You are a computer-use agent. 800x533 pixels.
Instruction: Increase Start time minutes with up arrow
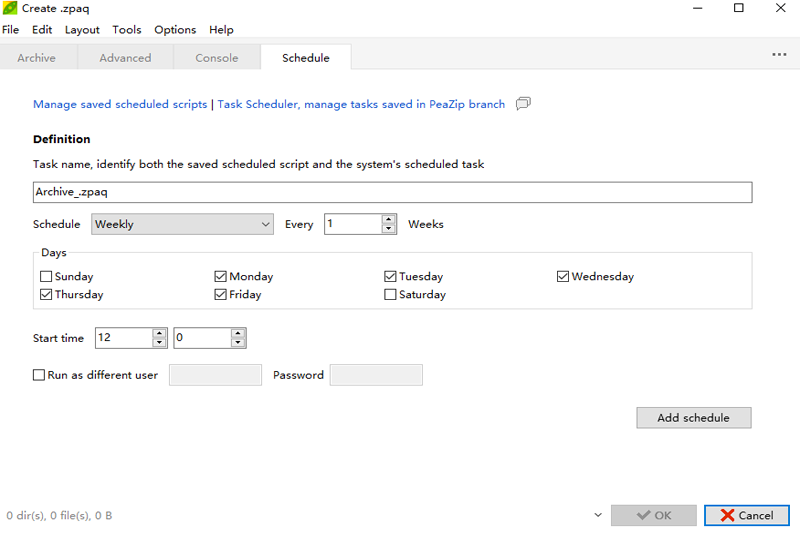[x=238, y=333]
